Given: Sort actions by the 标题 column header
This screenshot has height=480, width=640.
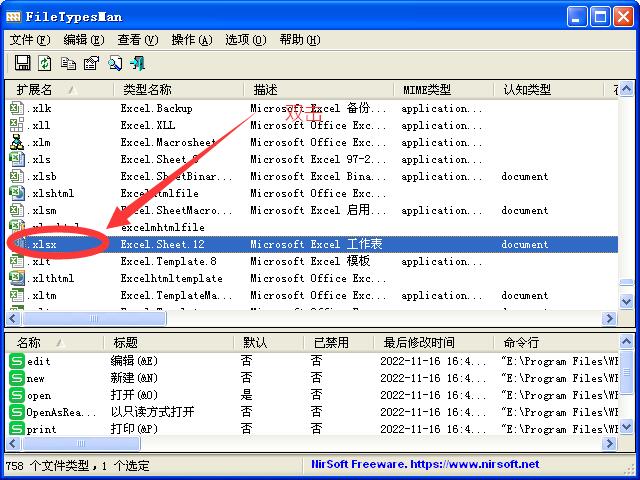Looking at the screenshot, I should pyautogui.click(x=169, y=342).
